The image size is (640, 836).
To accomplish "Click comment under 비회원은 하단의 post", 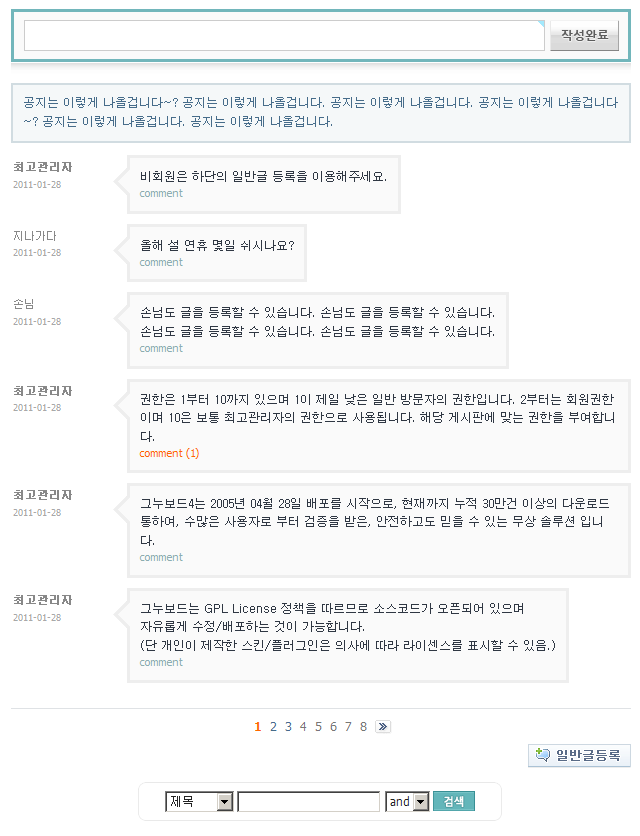I will pos(161,194).
